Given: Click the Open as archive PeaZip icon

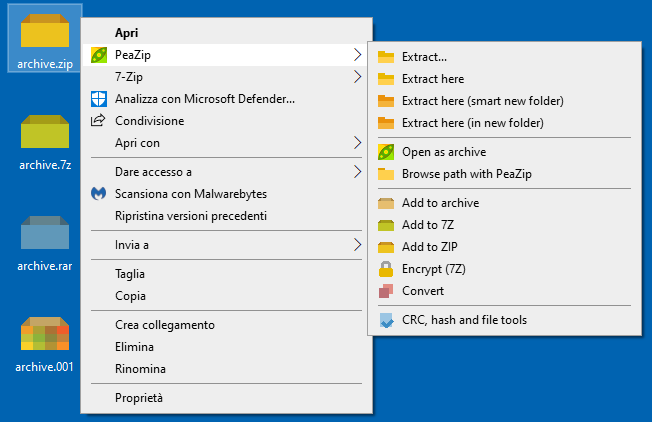Looking at the screenshot, I should pyautogui.click(x=386, y=152).
